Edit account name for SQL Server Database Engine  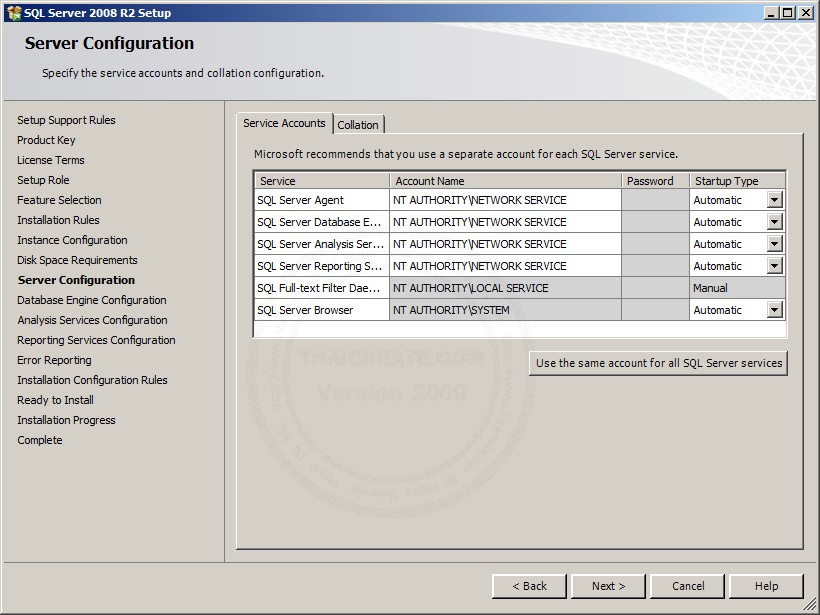(505, 222)
